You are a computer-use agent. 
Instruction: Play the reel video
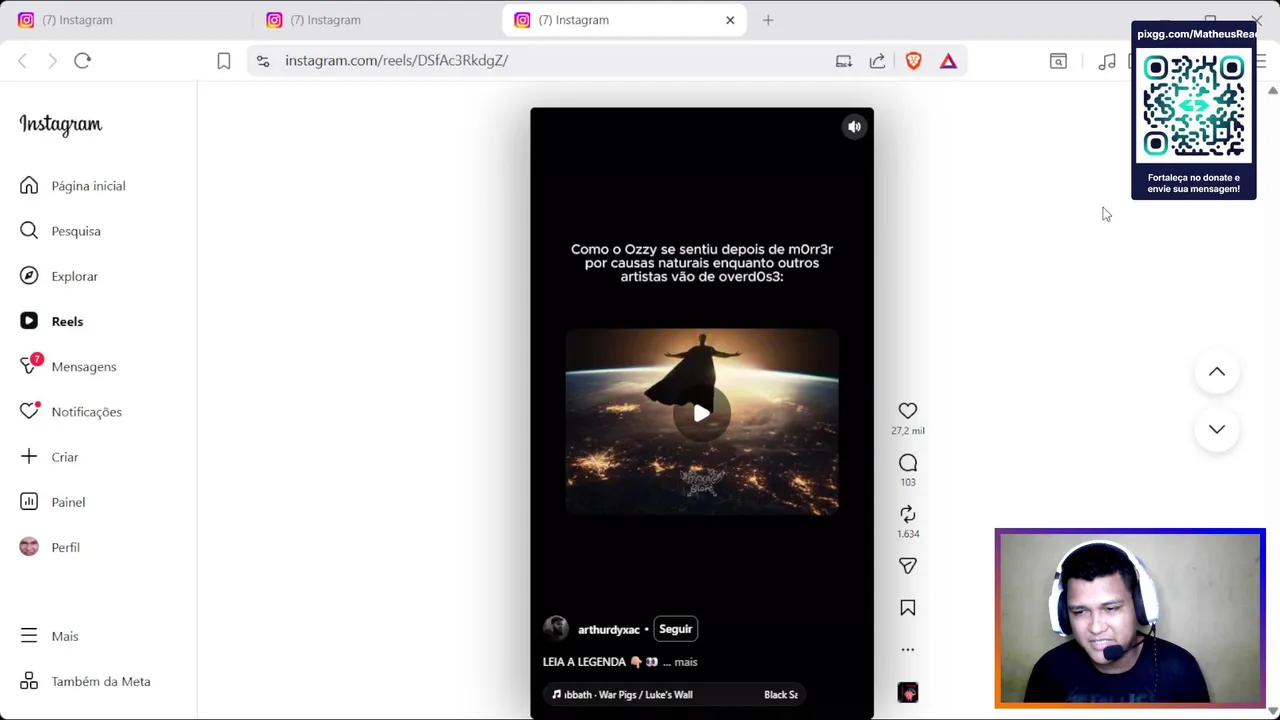pyautogui.click(x=702, y=413)
